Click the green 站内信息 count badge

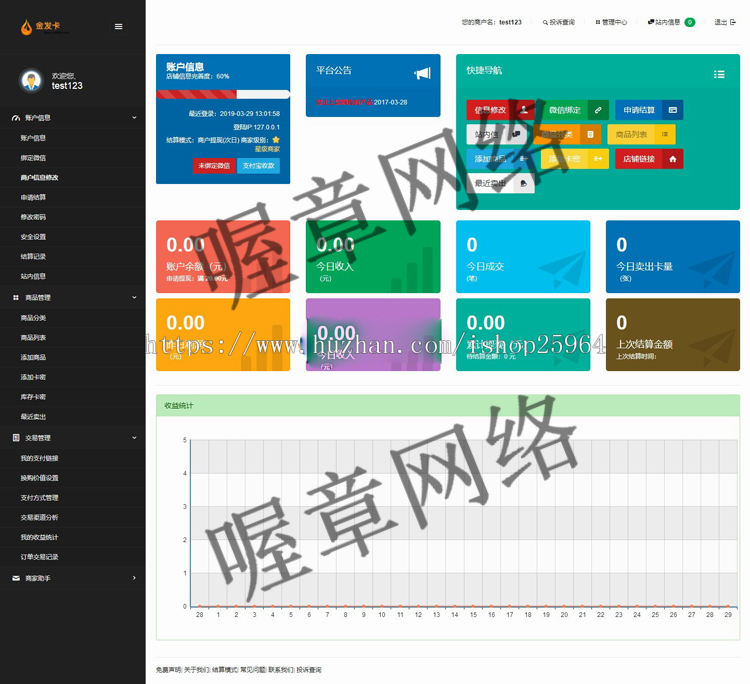click(690, 22)
